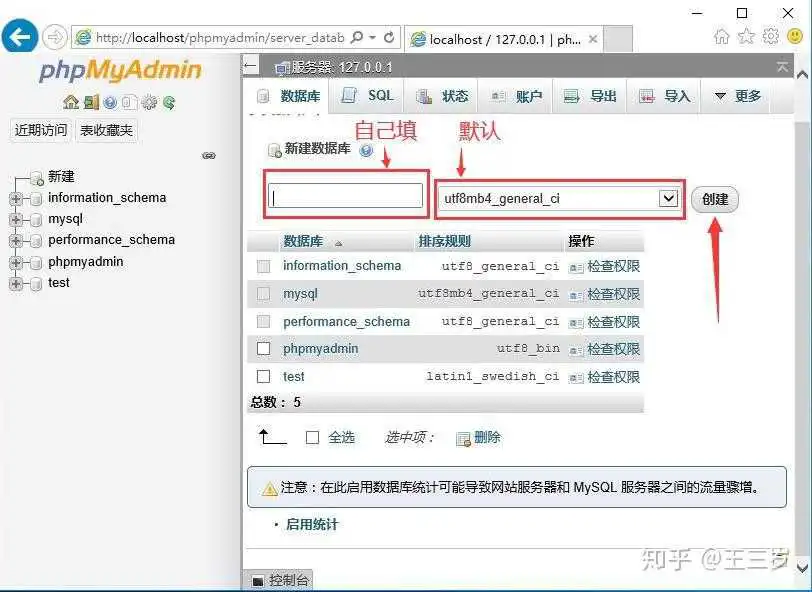Open the utf8mb4_general_ci collation dropdown
812x592 pixels.
(x=559, y=198)
